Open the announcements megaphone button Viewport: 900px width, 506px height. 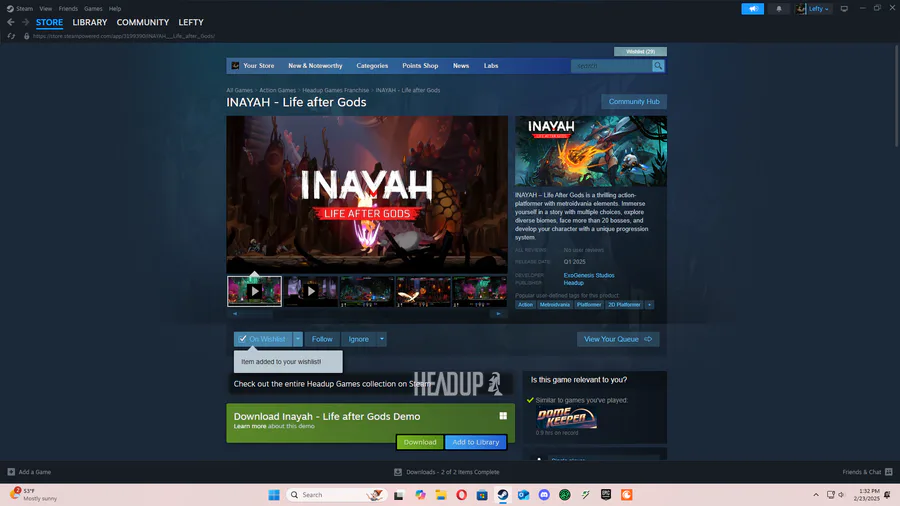click(752, 9)
